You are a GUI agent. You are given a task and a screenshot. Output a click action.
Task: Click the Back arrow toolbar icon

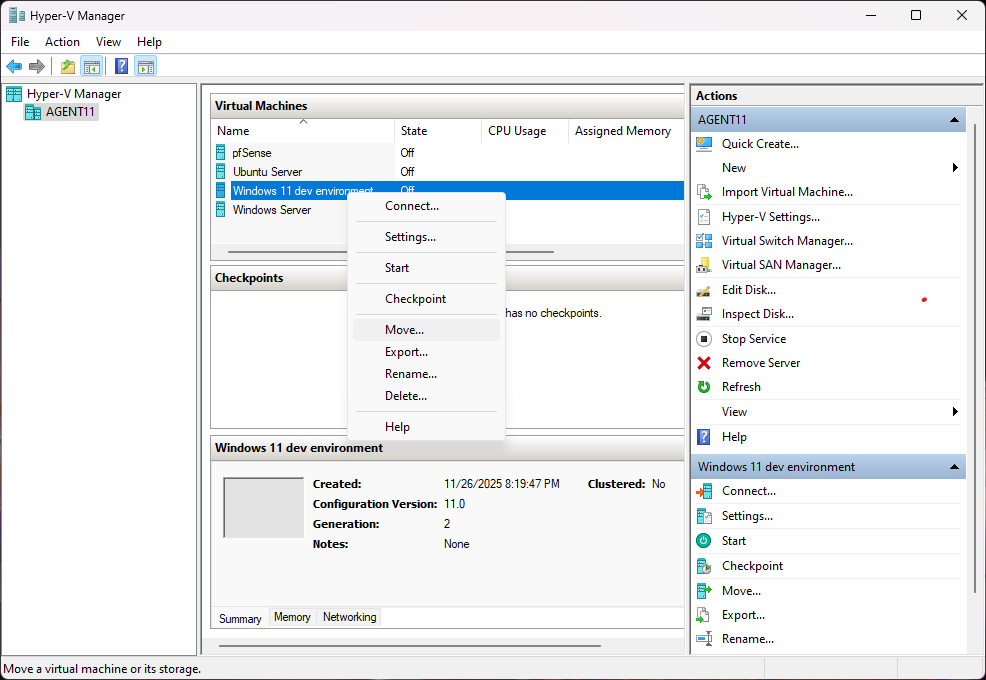tap(14, 67)
